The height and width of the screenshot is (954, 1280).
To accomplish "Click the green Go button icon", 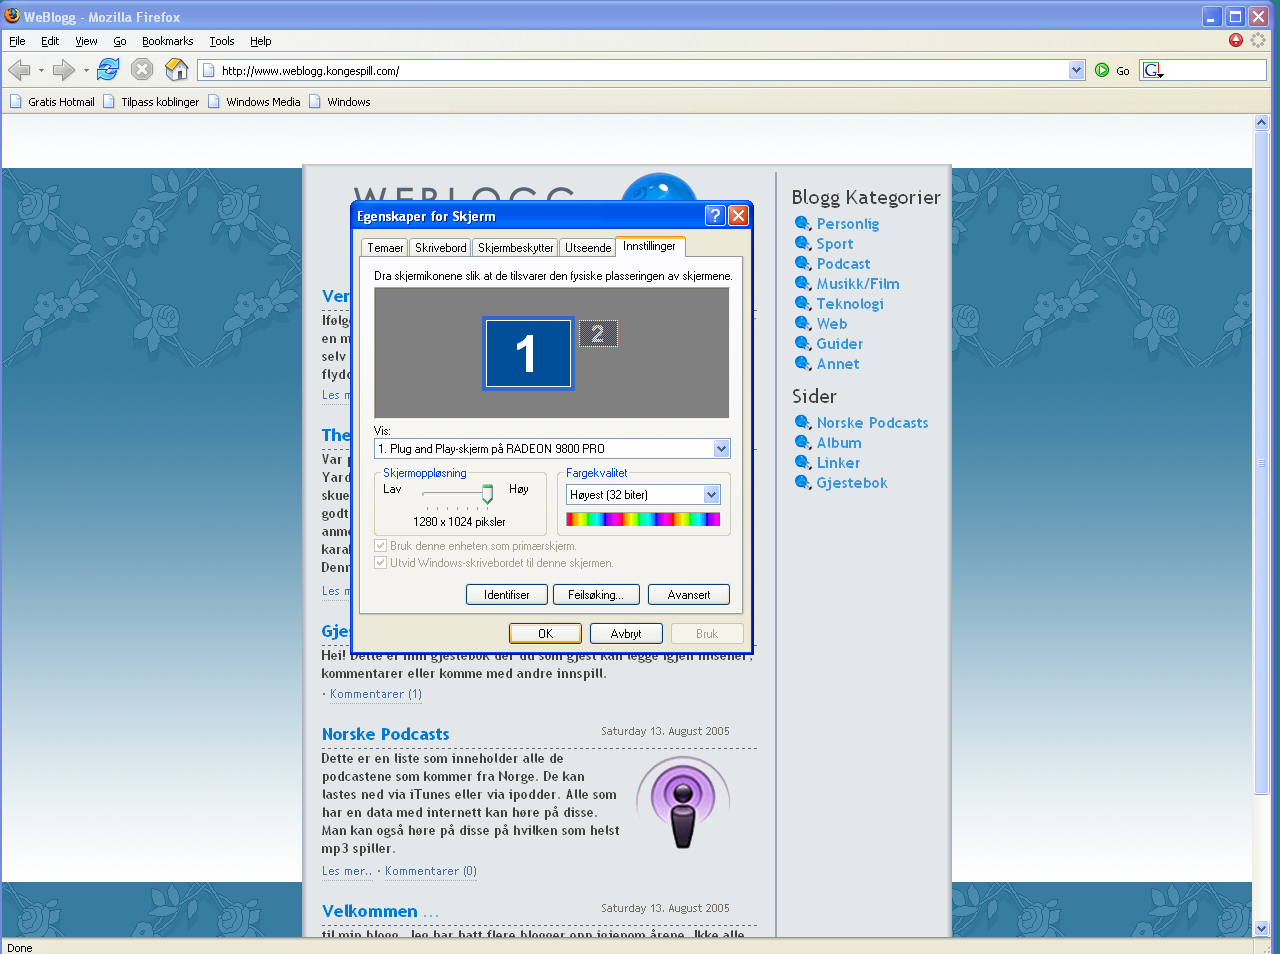I will click(x=1102, y=70).
